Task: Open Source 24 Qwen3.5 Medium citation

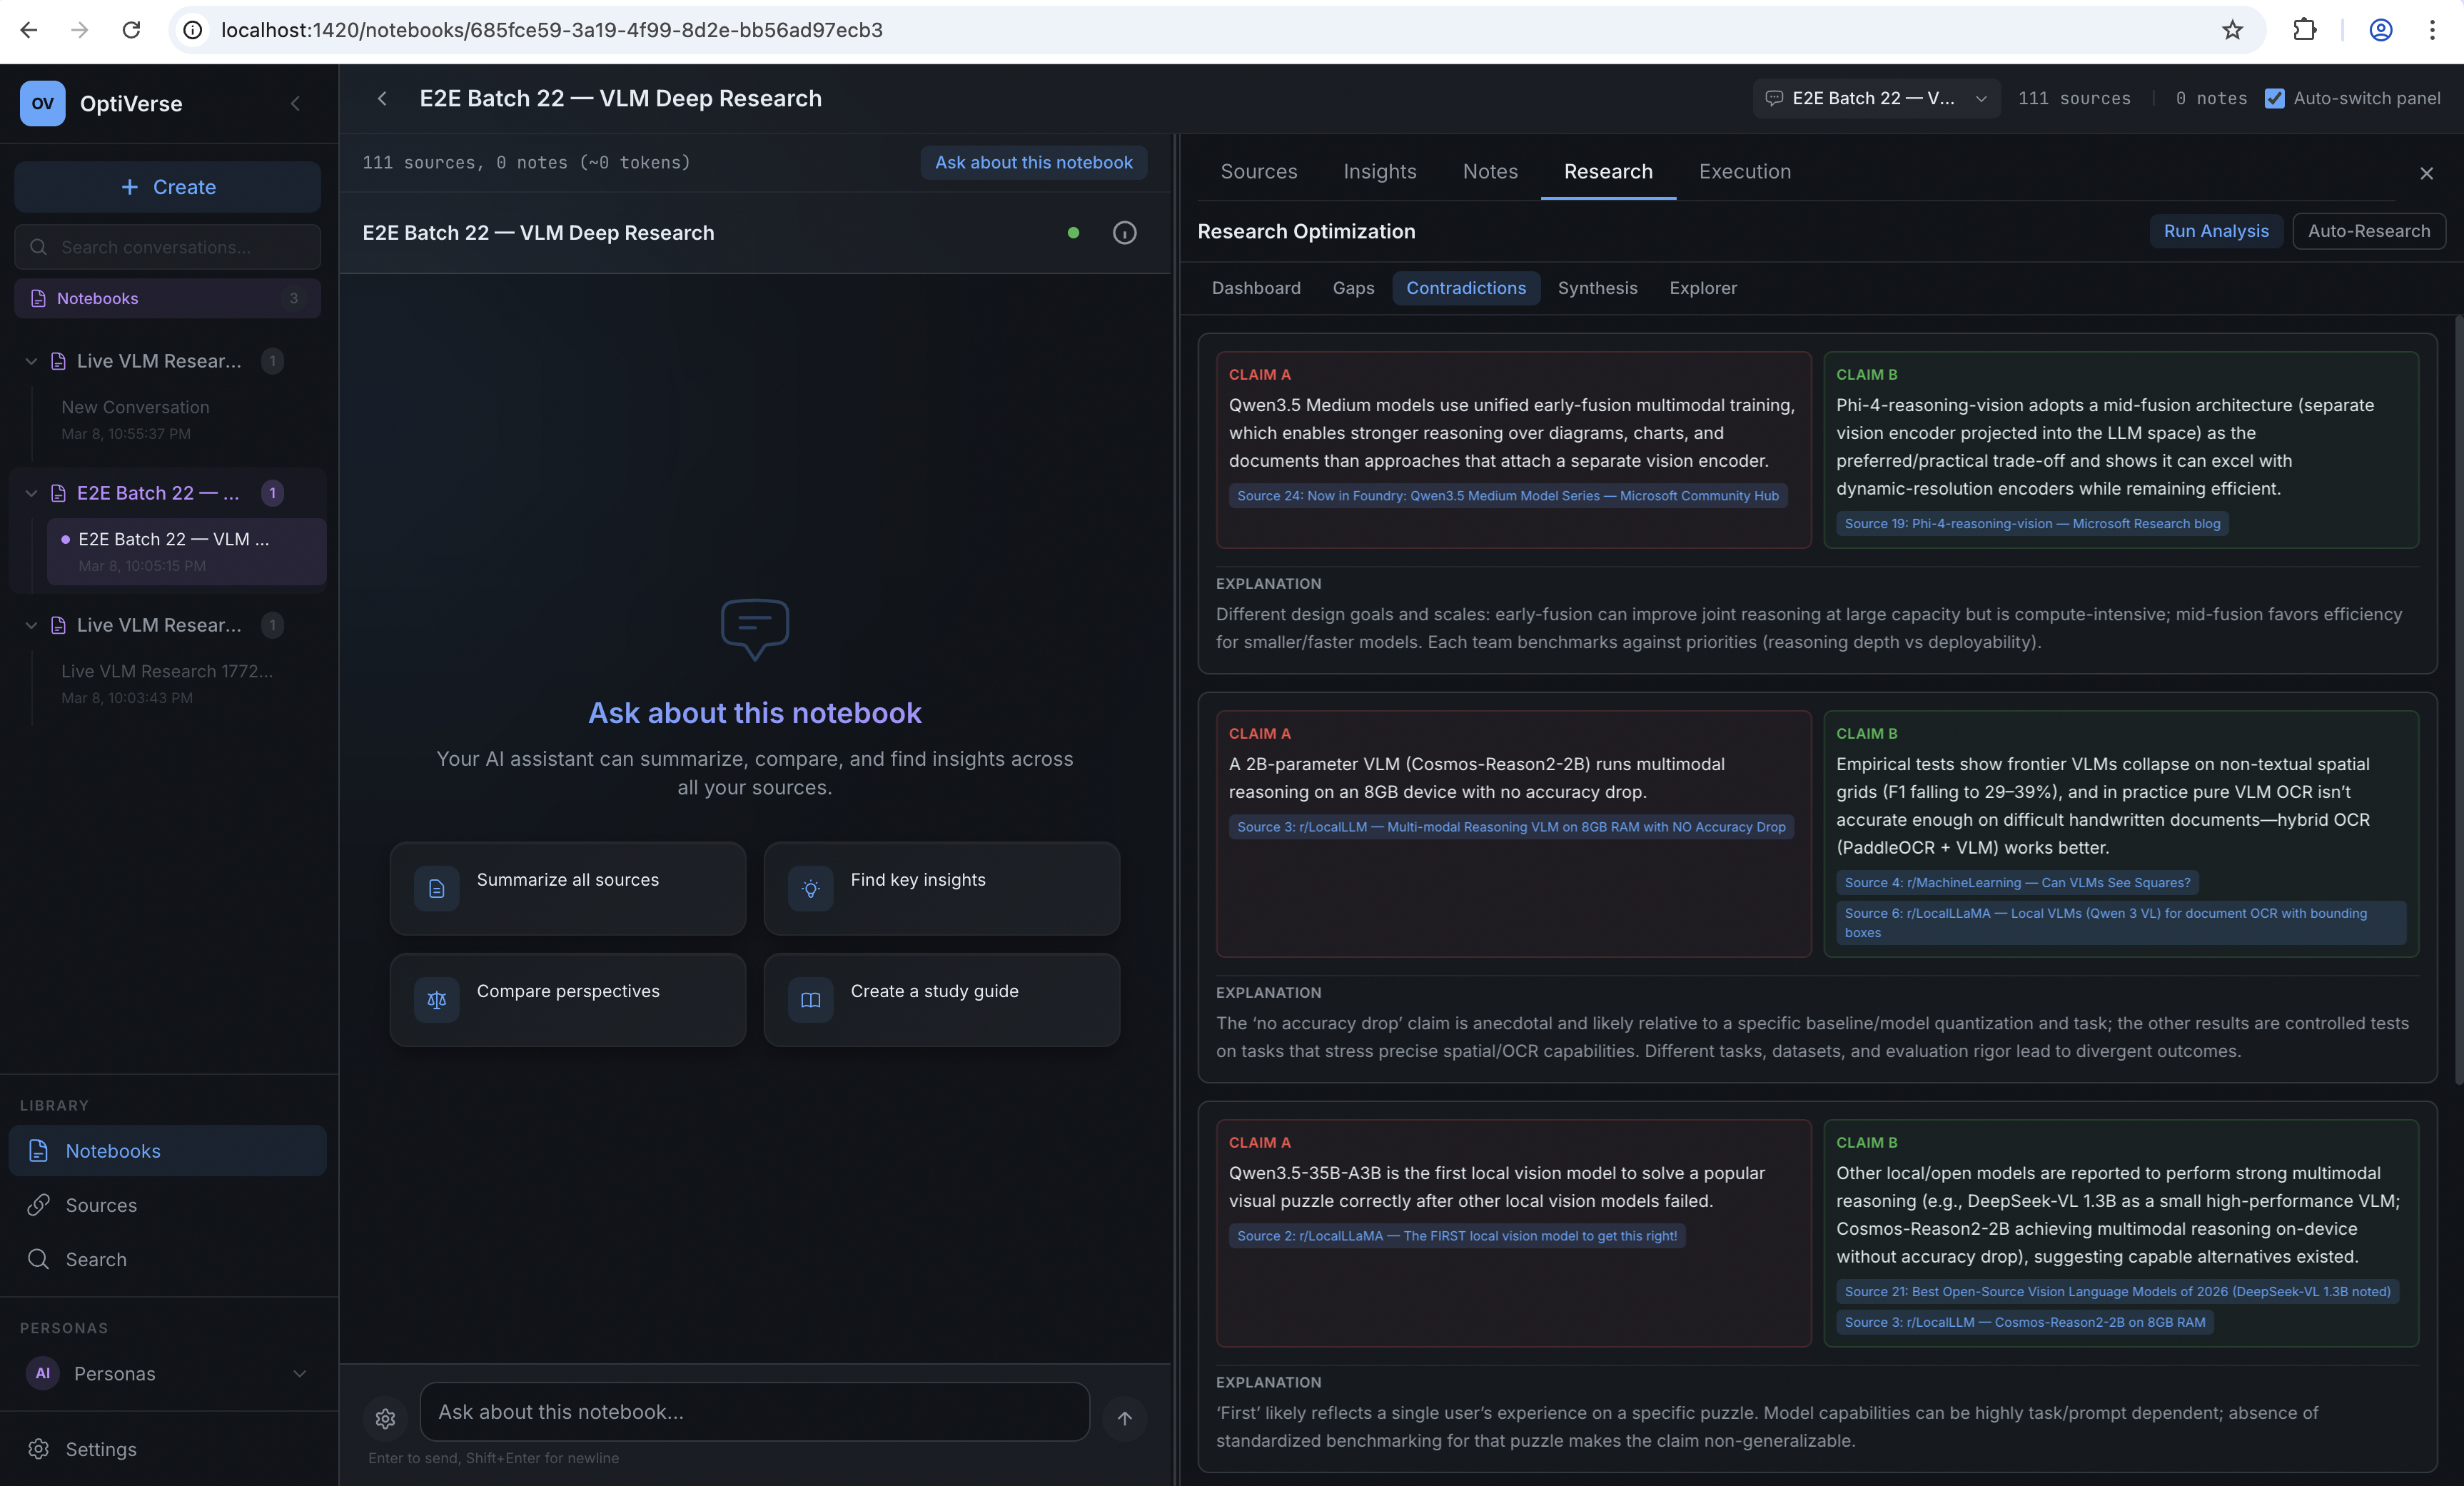Action: point(1507,495)
